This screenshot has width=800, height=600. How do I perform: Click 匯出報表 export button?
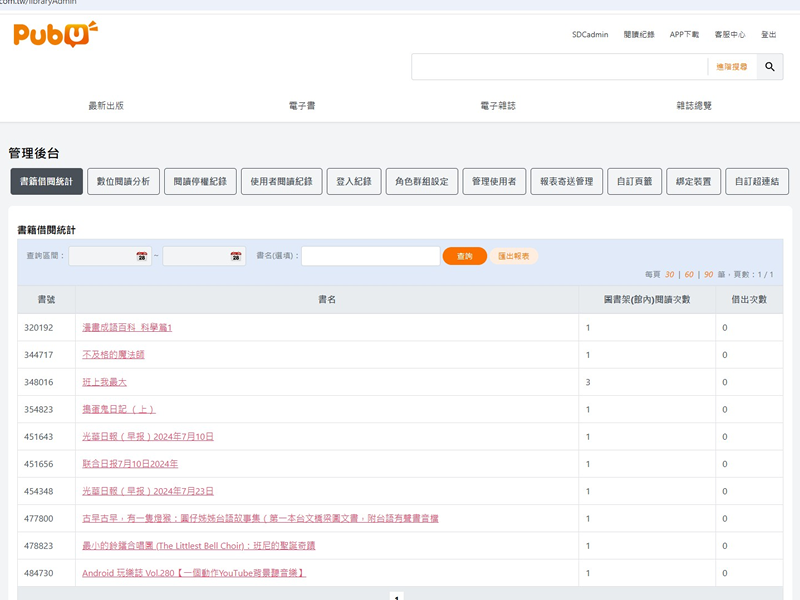click(514, 256)
